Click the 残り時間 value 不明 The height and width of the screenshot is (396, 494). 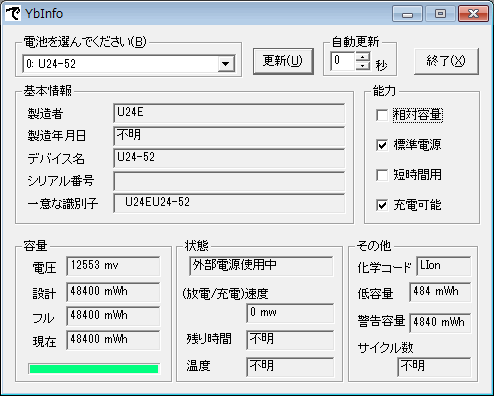(290, 340)
